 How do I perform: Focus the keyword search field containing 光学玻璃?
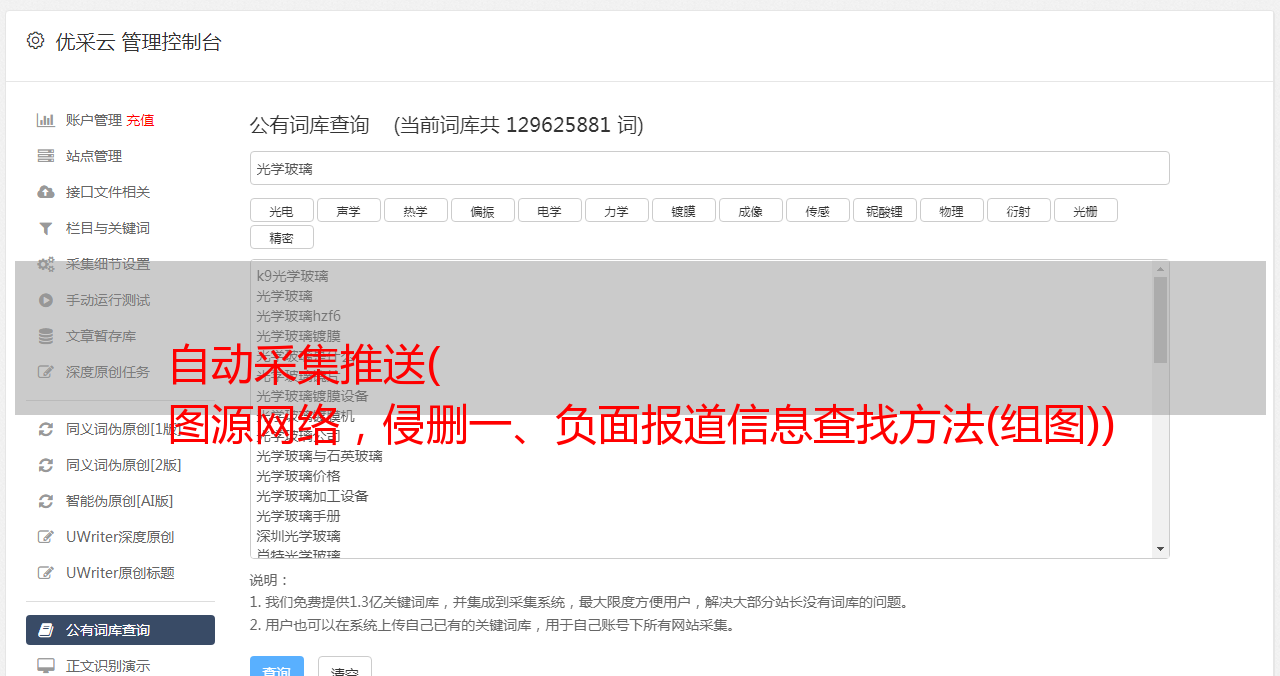pos(709,168)
